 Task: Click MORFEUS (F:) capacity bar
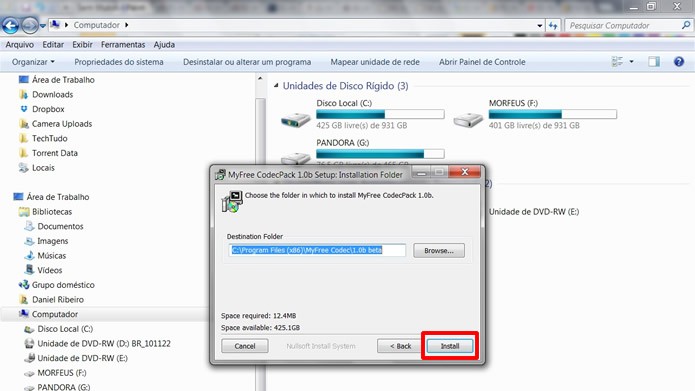553,114
